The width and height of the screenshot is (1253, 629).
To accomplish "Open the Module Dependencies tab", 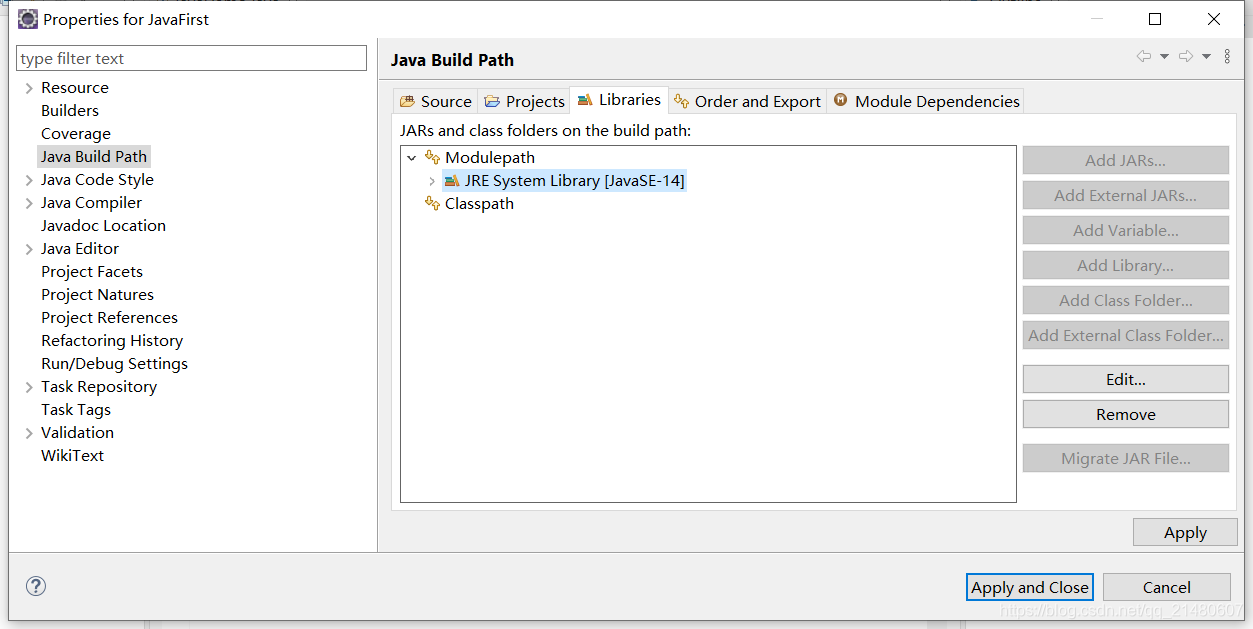I will 926,101.
